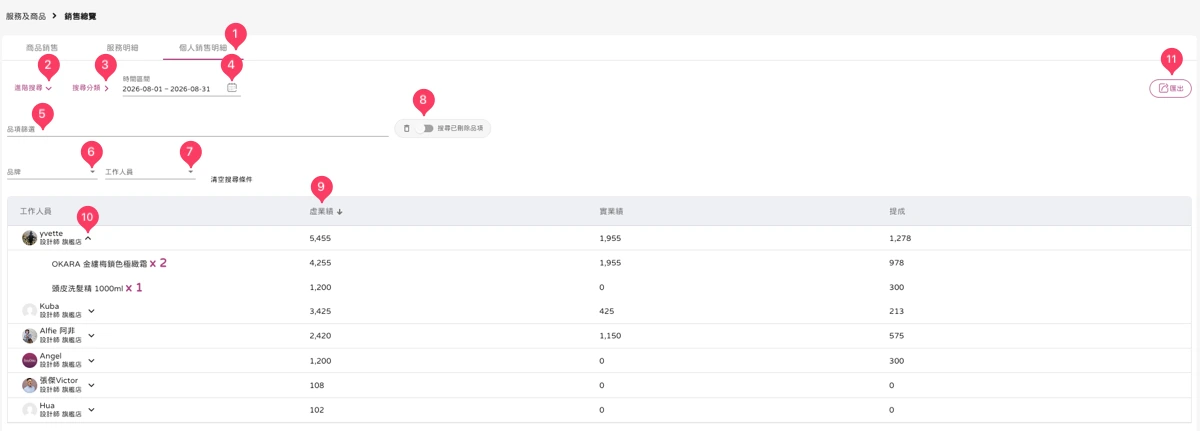Click the export icon in 匯出 button

point(1163,88)
